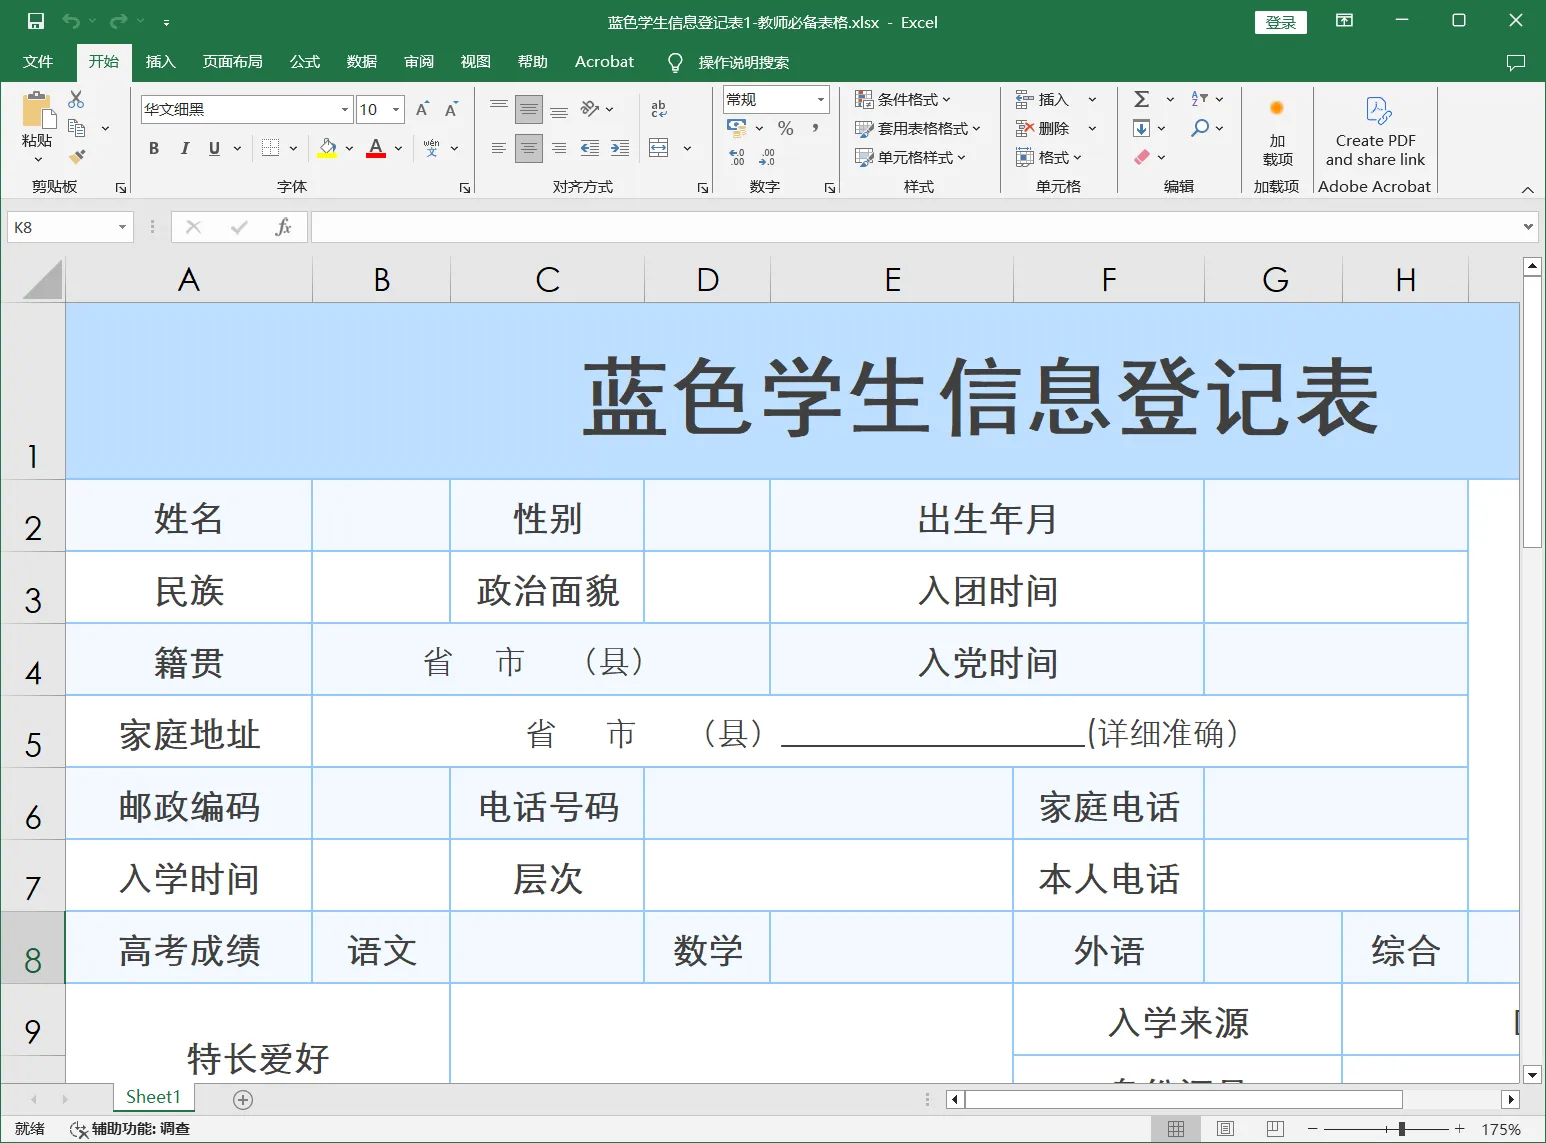Click the AutoSum sigma icon

coord(1142,99)
